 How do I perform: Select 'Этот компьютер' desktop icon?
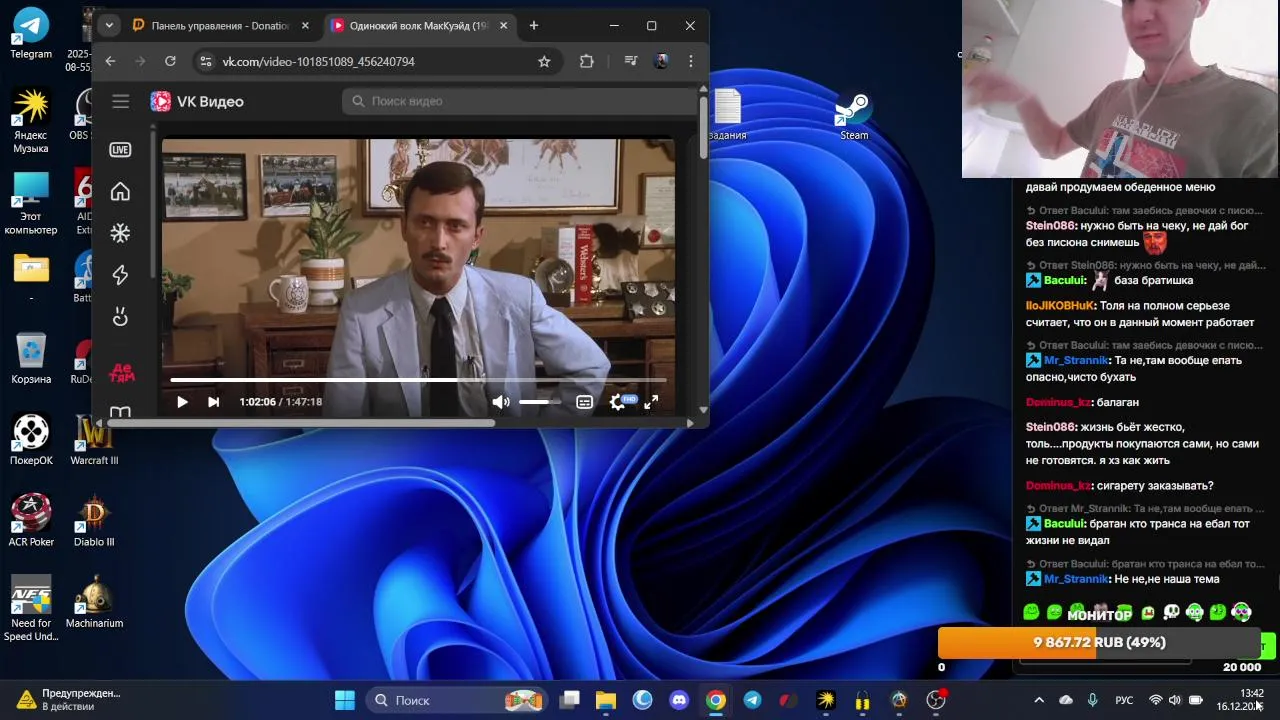tap(31, 203)
